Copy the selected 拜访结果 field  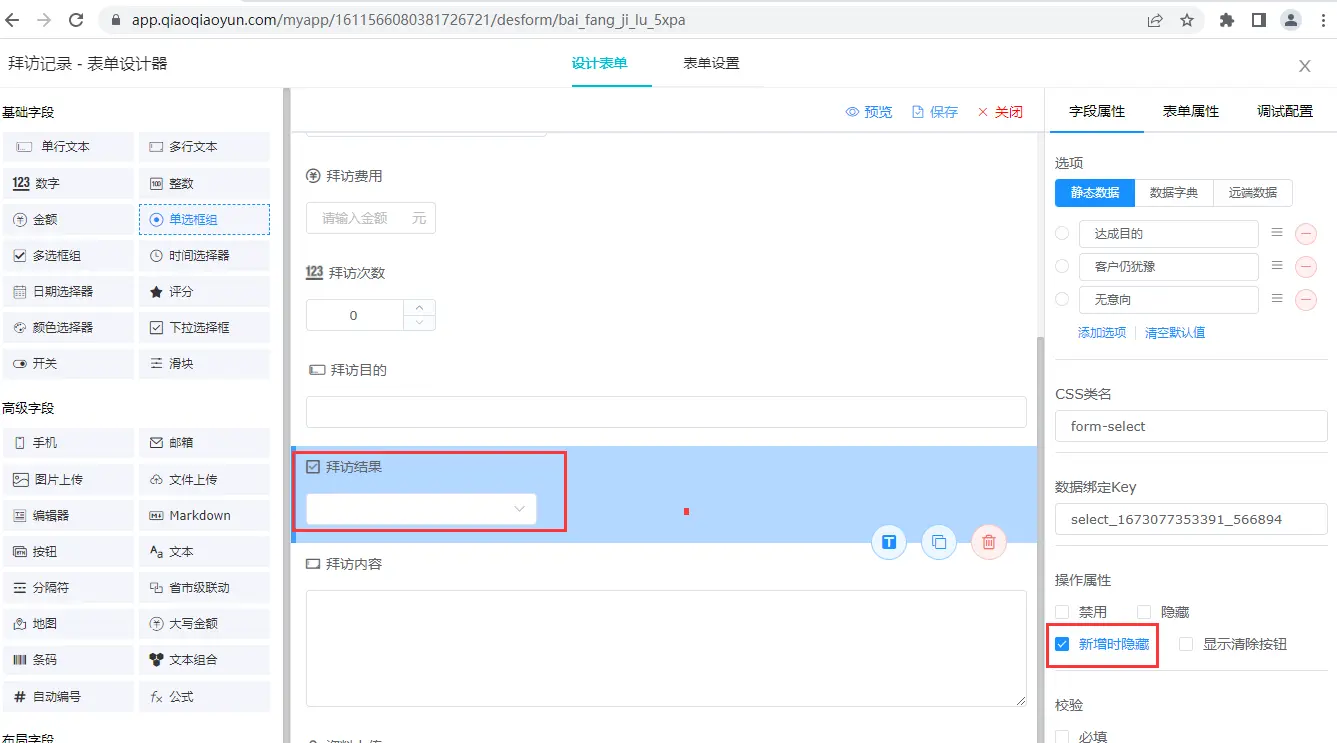click(939, 542)
